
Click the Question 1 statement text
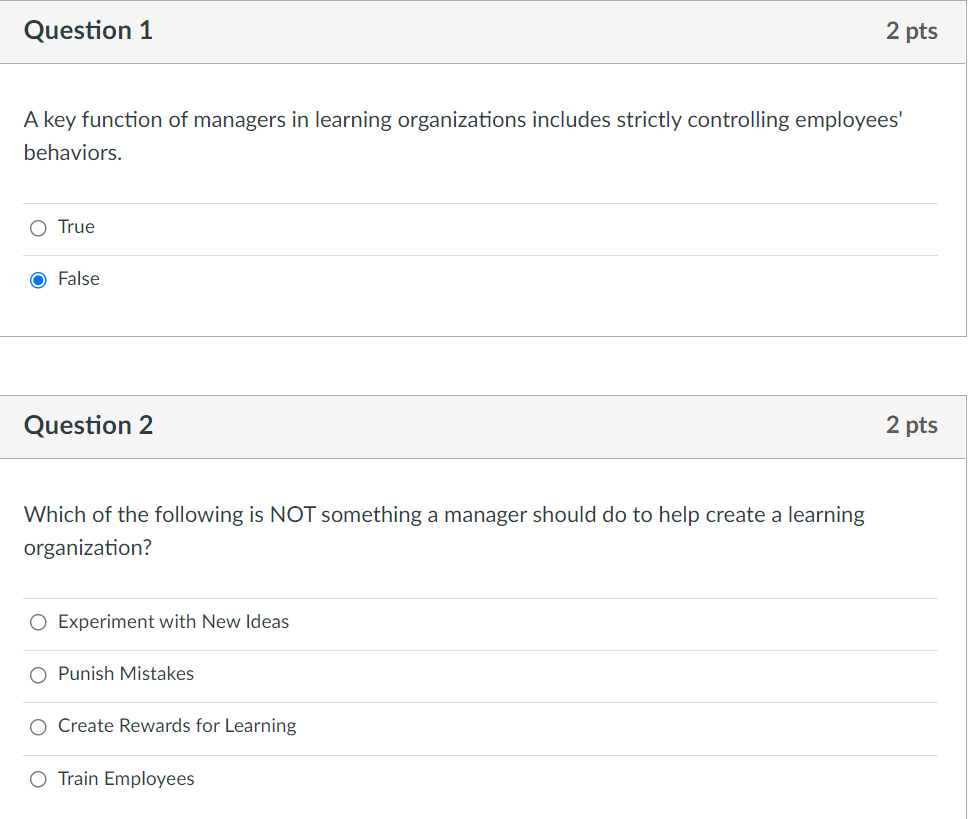click(462, 136)
